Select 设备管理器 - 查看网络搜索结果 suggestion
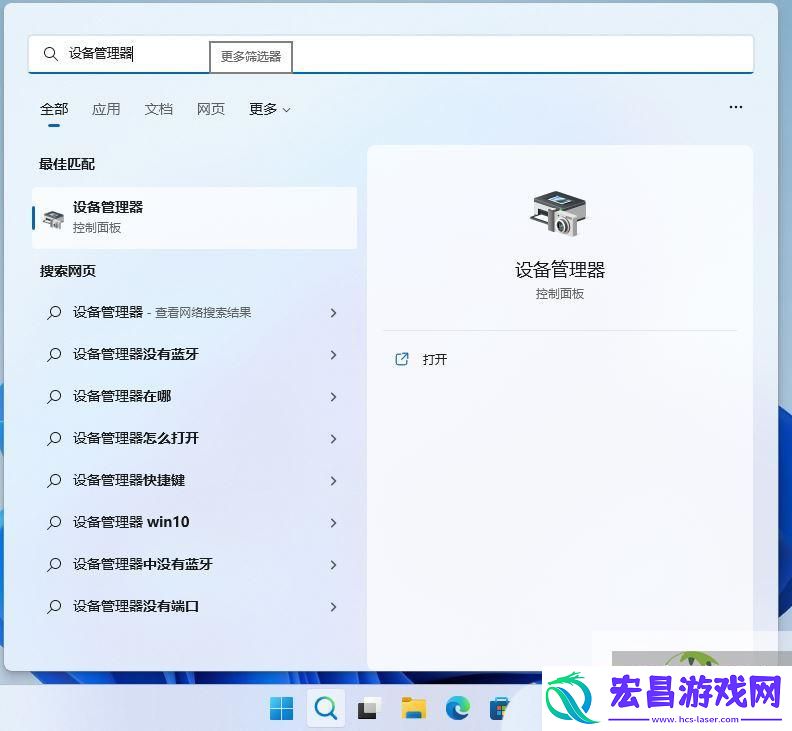Image resolution: width=792 pixels, height=731 pixels. [x=192, y=313]
